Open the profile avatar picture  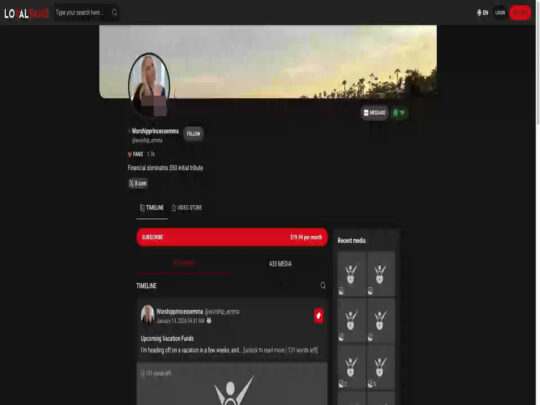(149, 85)
